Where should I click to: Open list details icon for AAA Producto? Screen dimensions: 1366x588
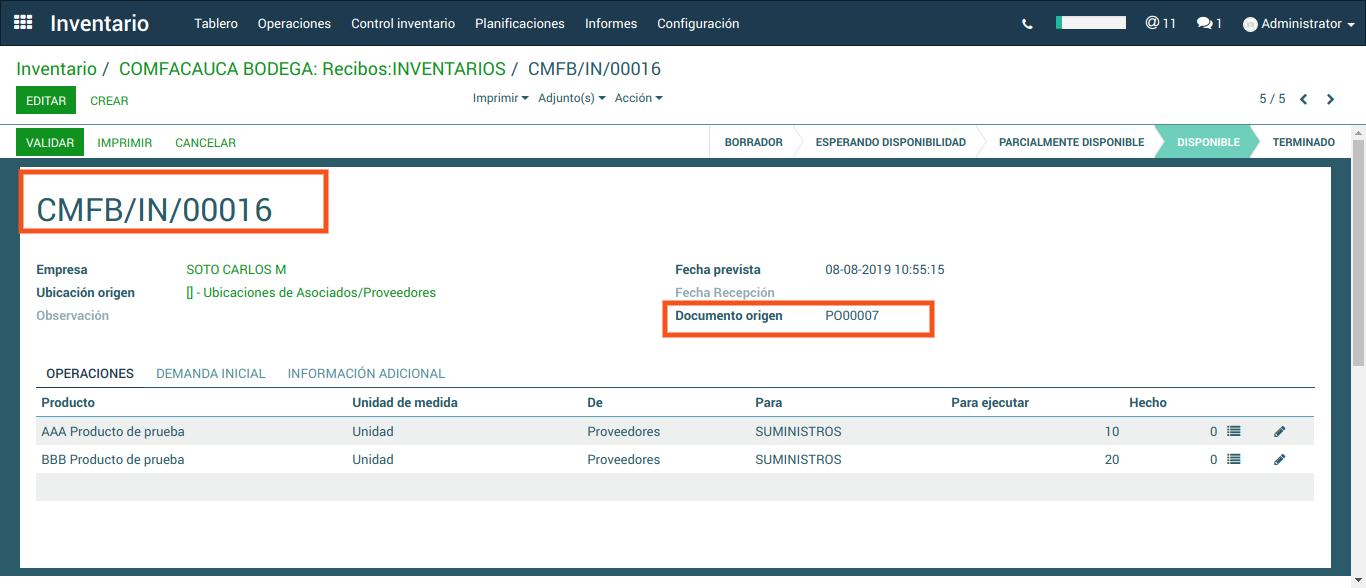click(x=1233, y=432)
